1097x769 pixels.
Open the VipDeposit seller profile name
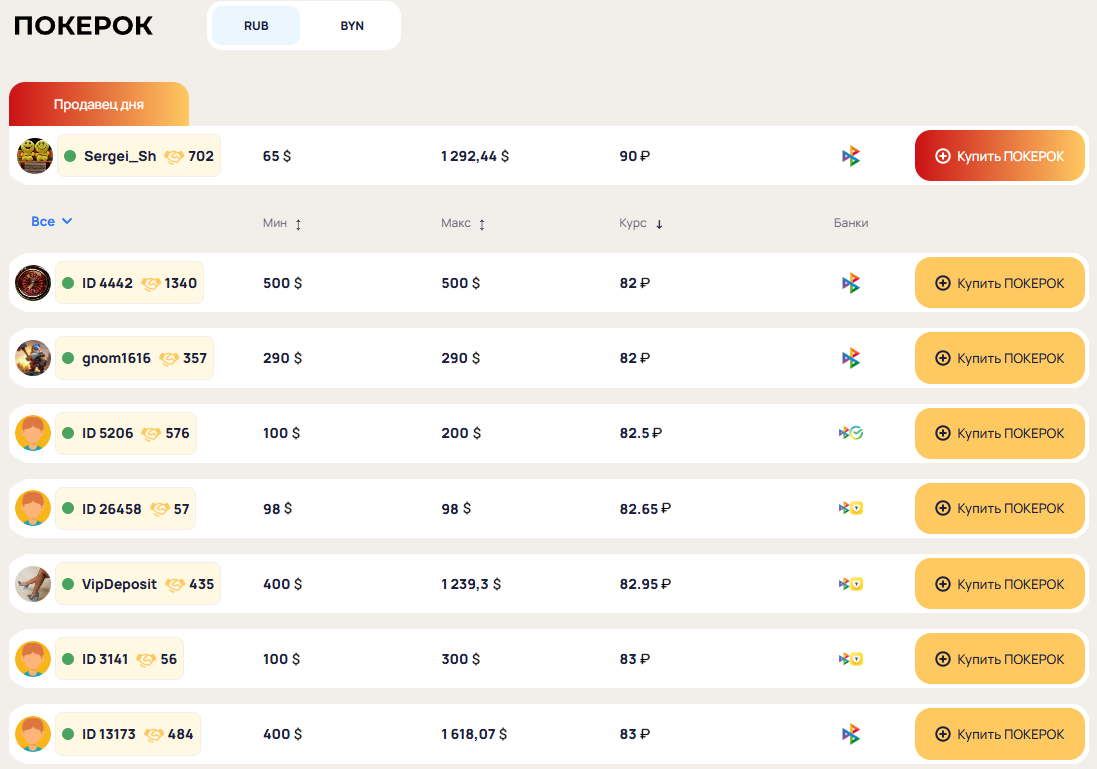119,584
